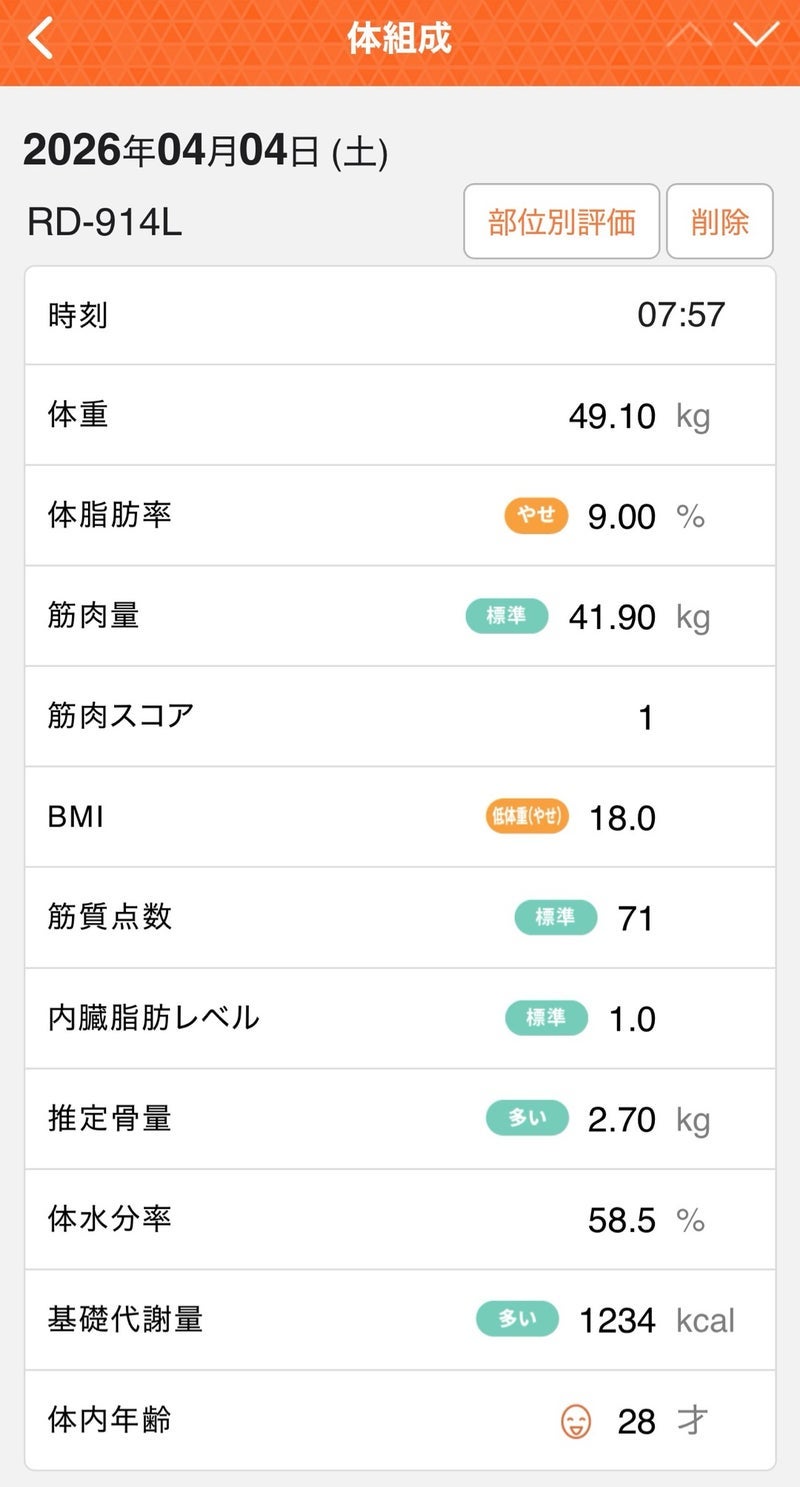Tap the RD-914L device model label
Viewport: 800px width, 1487px height.
point(105,223)
